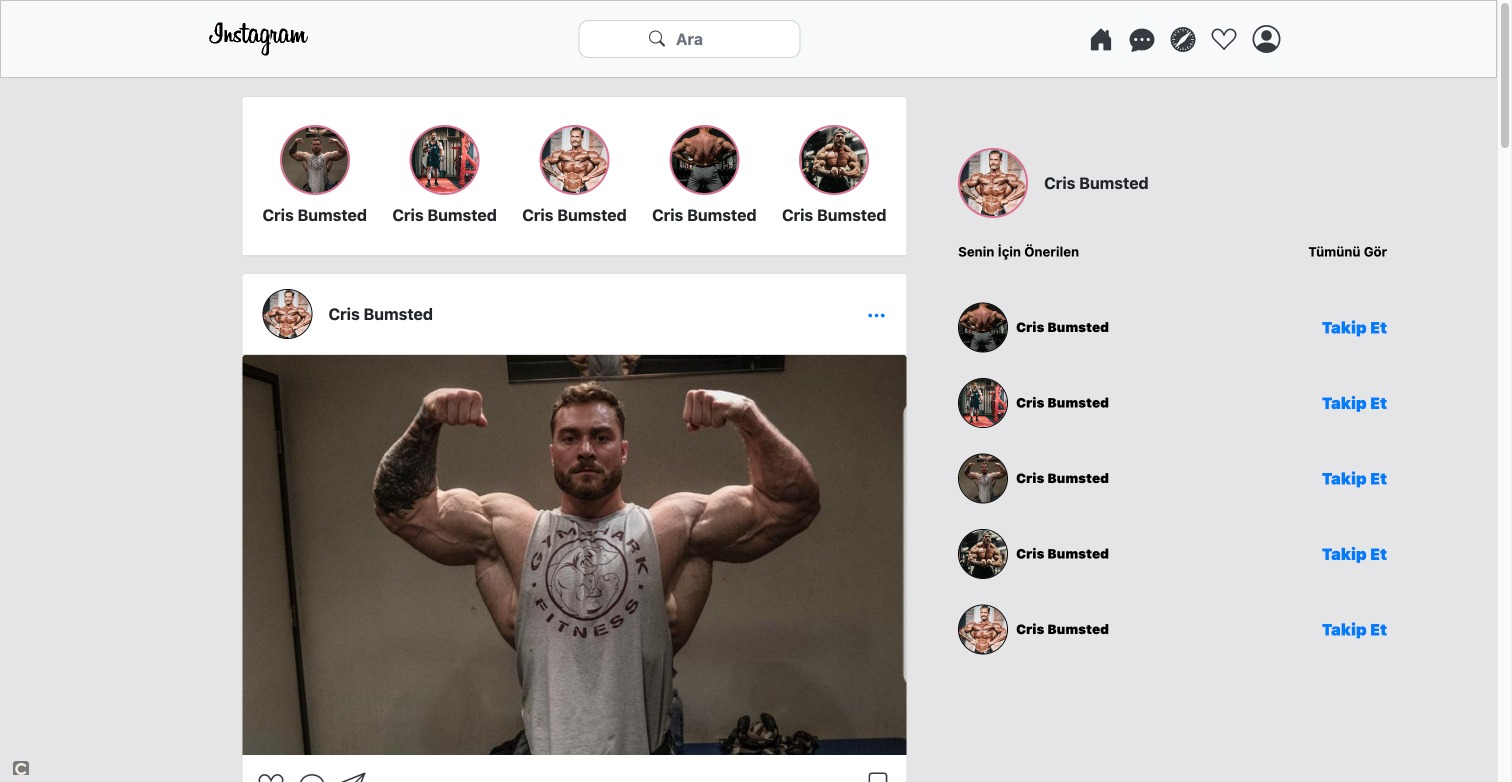This screenshot has height=782, width=1512.
Task: Open the first story thumbnail
Action: [315, 159]
